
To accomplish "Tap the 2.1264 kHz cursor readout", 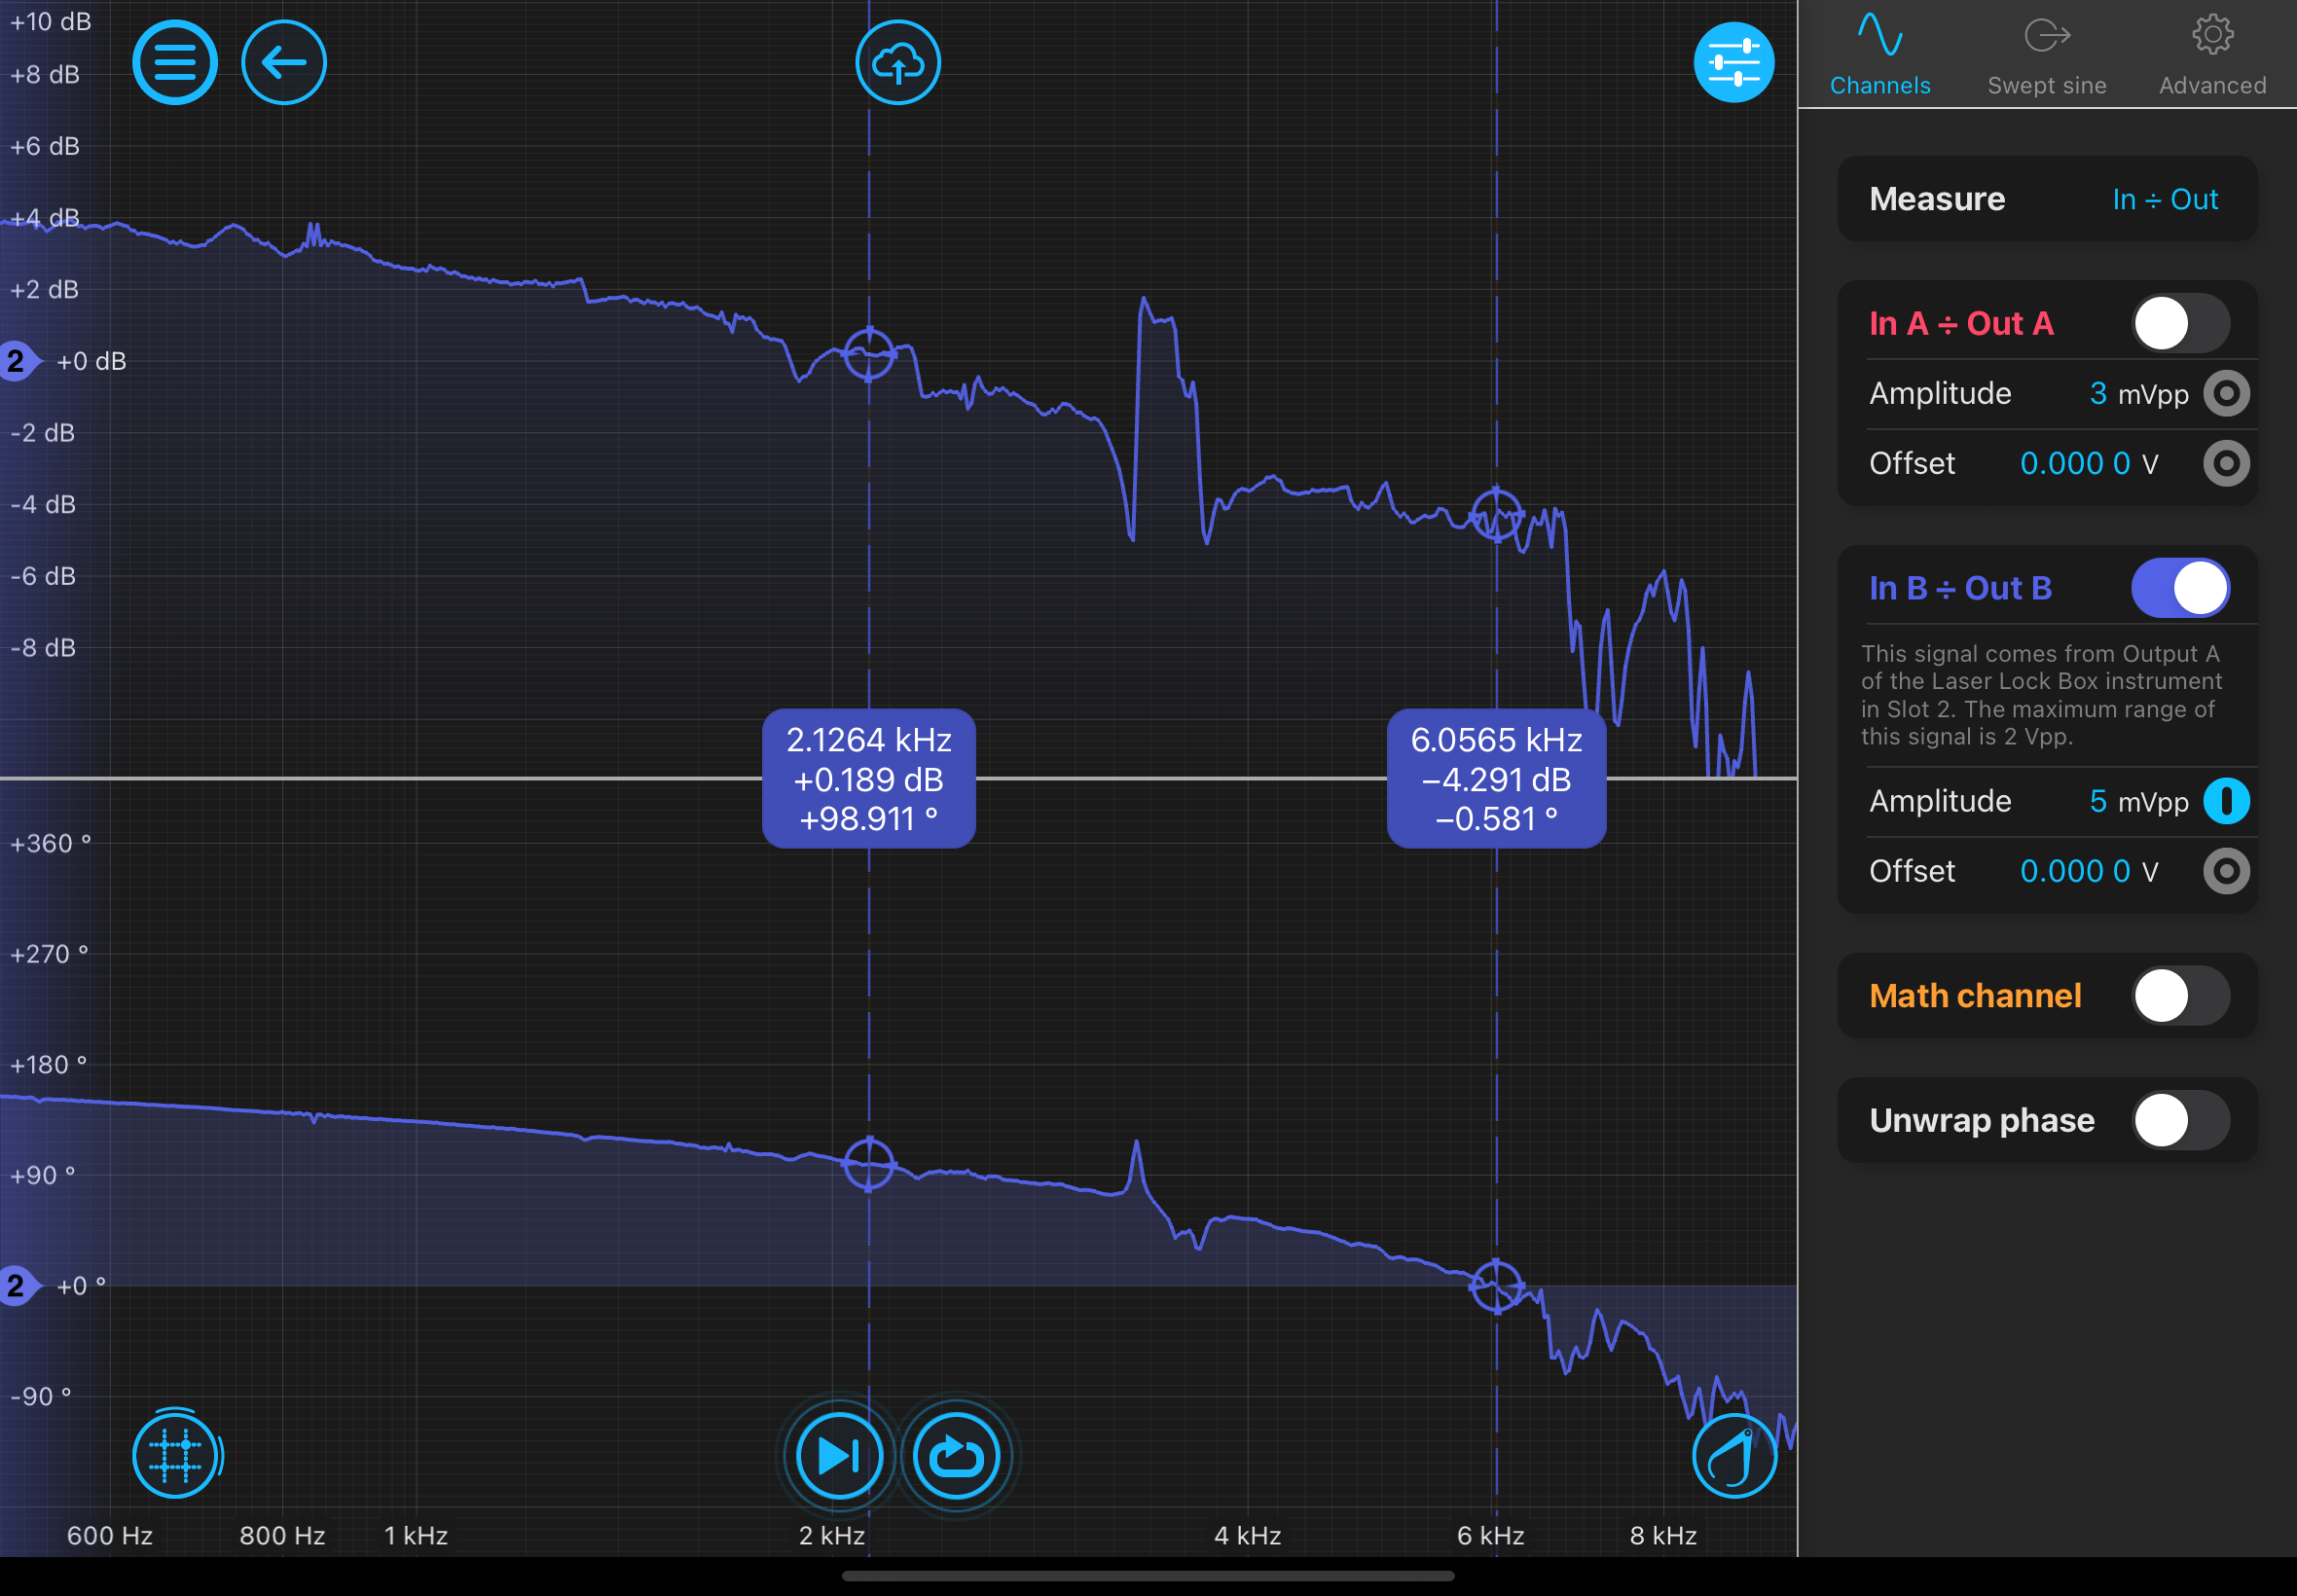I will pyautogui.click(x=868, y=779).
